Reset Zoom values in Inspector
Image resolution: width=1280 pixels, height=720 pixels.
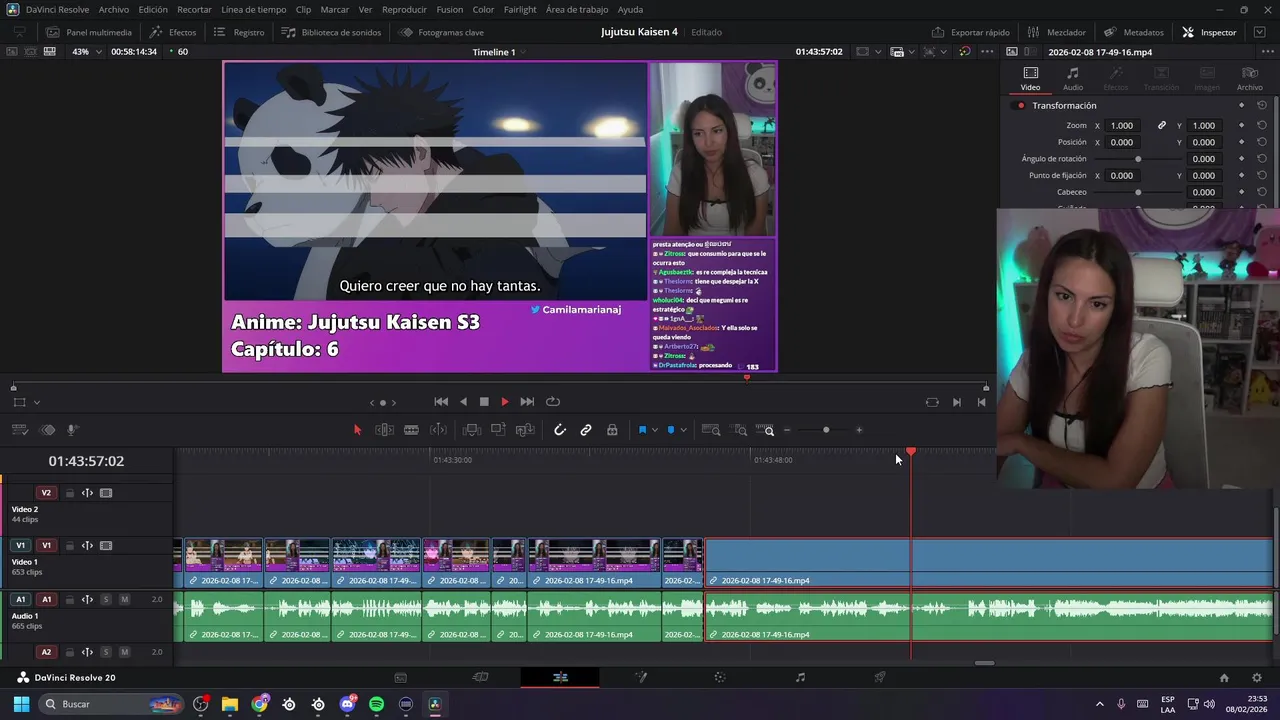pyautogui.click(x=1262, y=125)
